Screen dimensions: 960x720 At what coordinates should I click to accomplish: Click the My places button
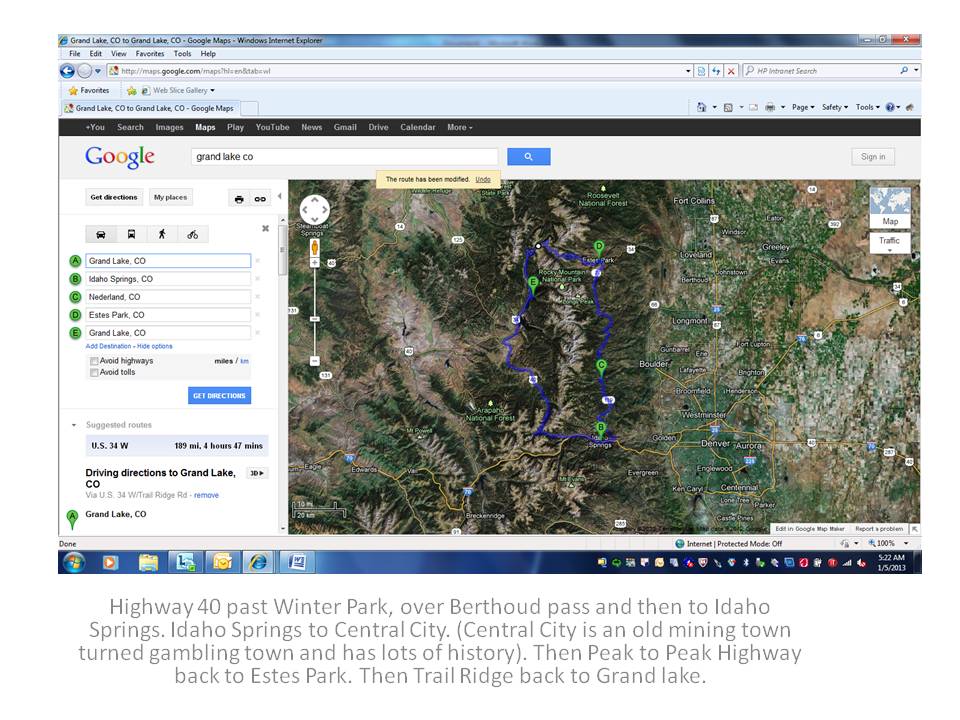pyautogui.click(x=170, y=197)
